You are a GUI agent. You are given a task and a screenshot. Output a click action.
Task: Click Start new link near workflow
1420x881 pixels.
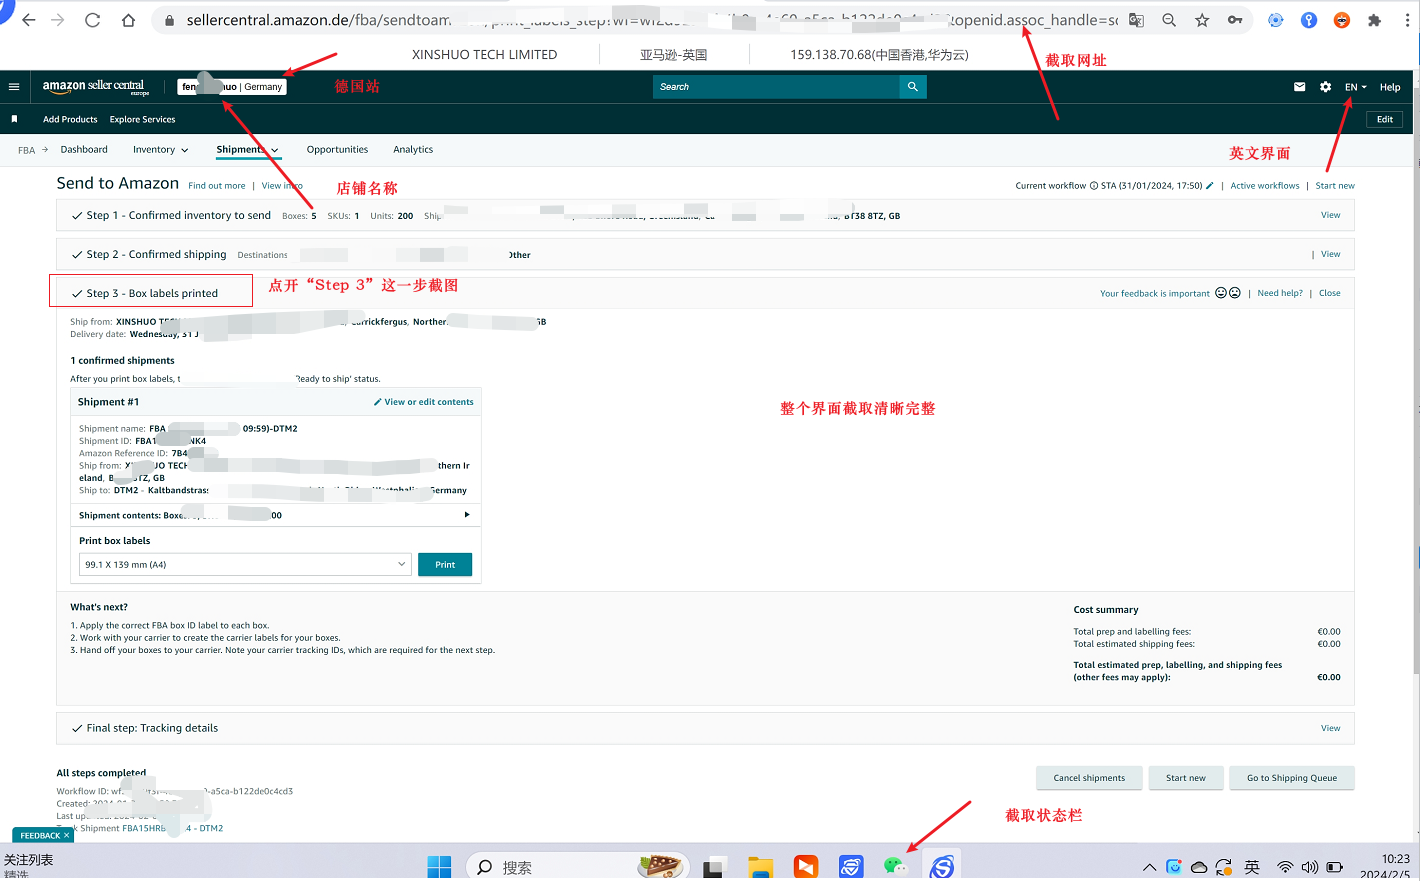[x=1335, y=186]
